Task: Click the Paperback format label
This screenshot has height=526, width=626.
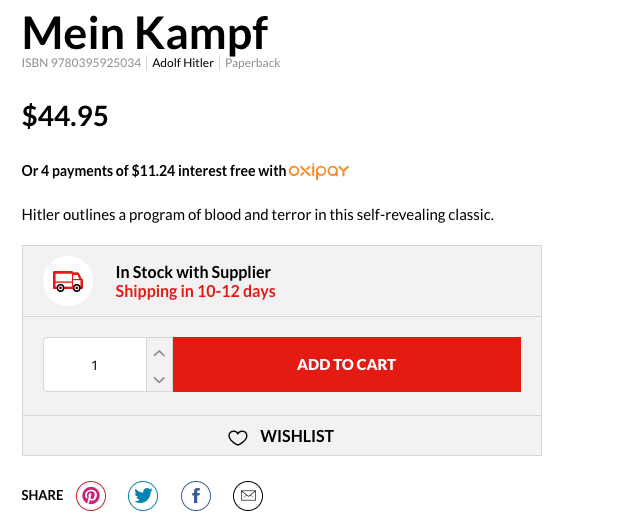Action: click(x=252, y=63)
